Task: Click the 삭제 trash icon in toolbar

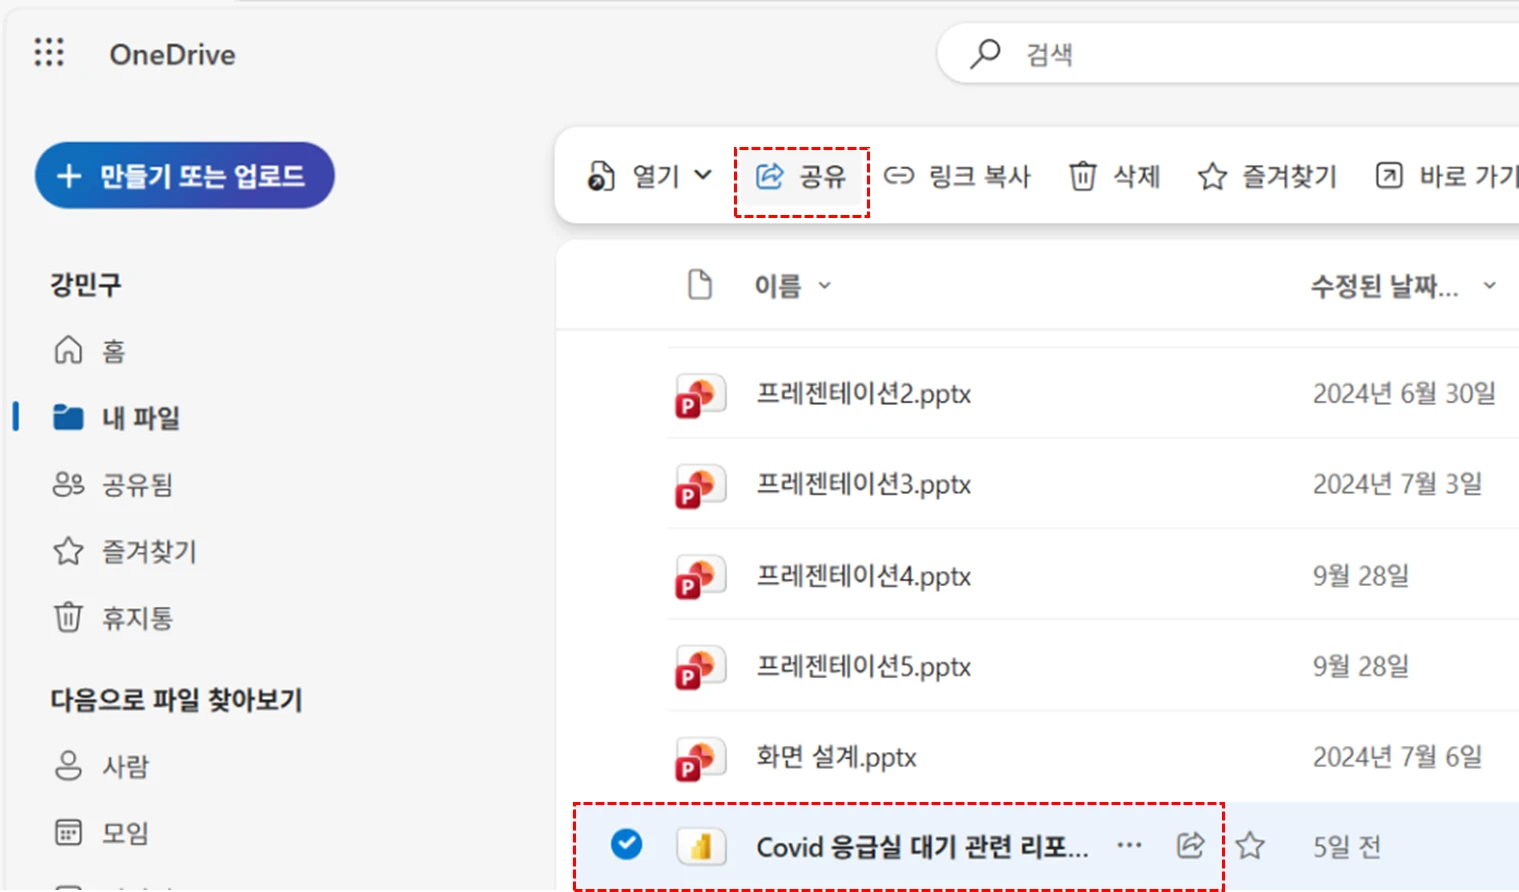Action: click(x=1082, y=177)
